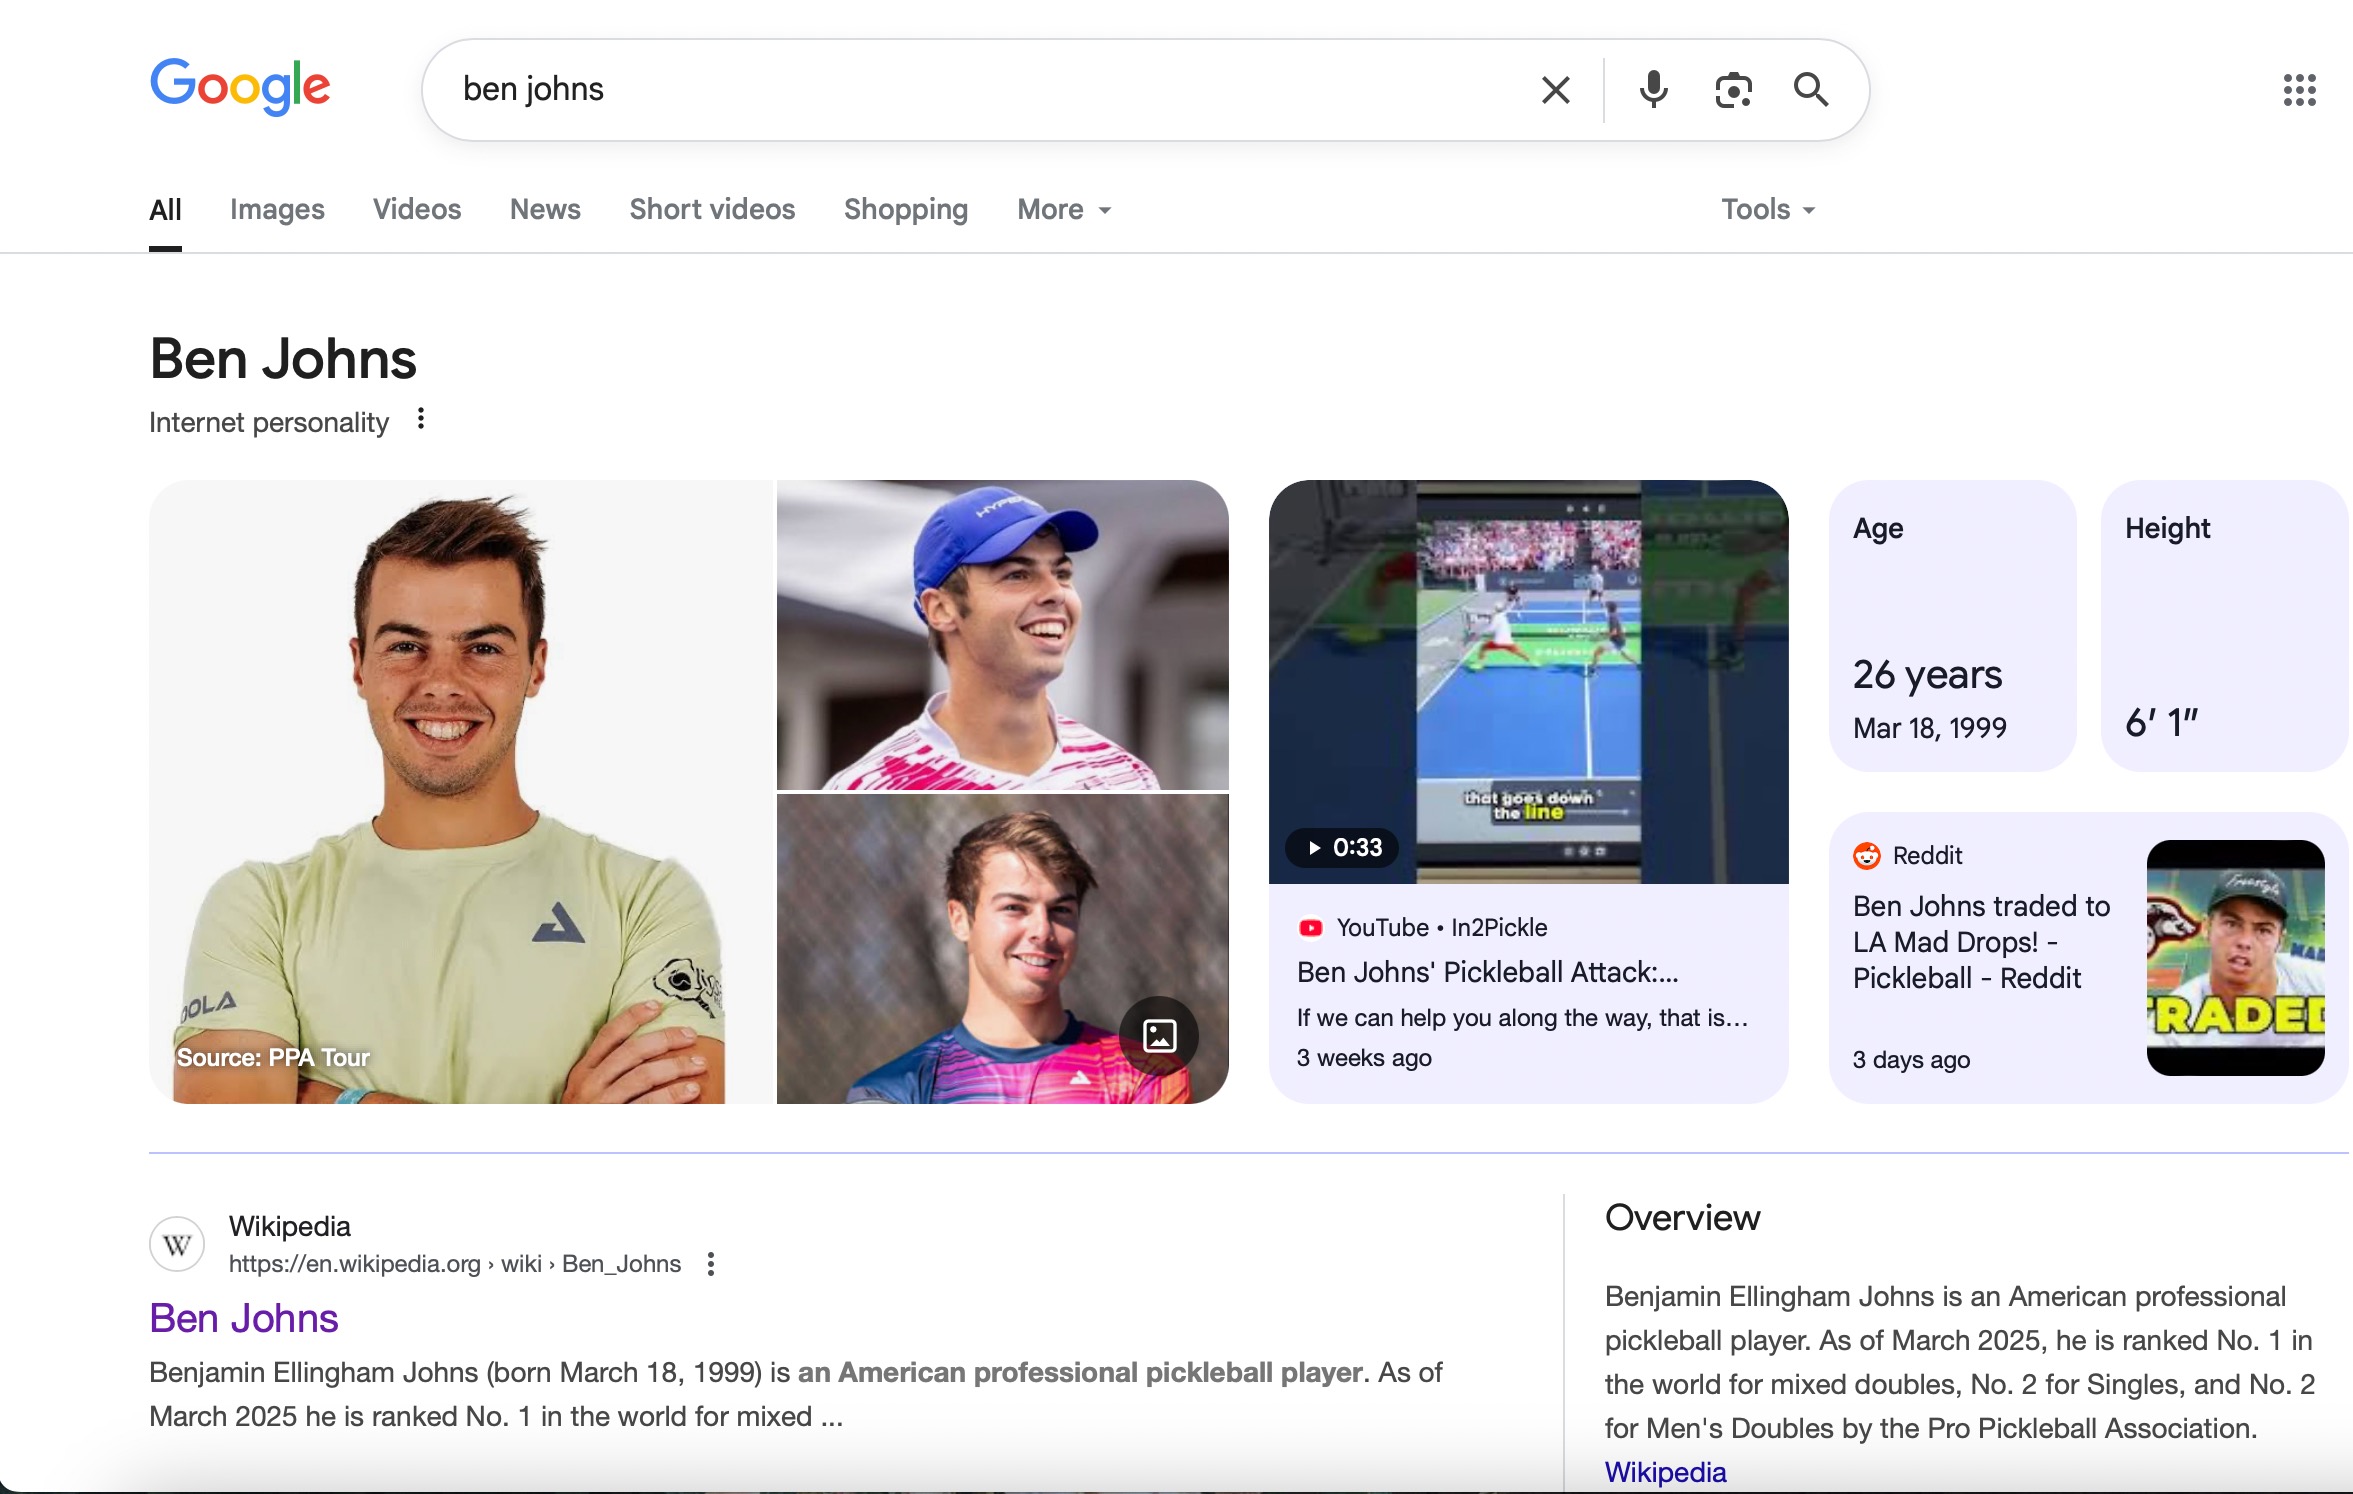Viewport: 2353px width, 1494px height.
Task: Select the YouTube icon next to In2Pickle
Action: [1310, 927]
